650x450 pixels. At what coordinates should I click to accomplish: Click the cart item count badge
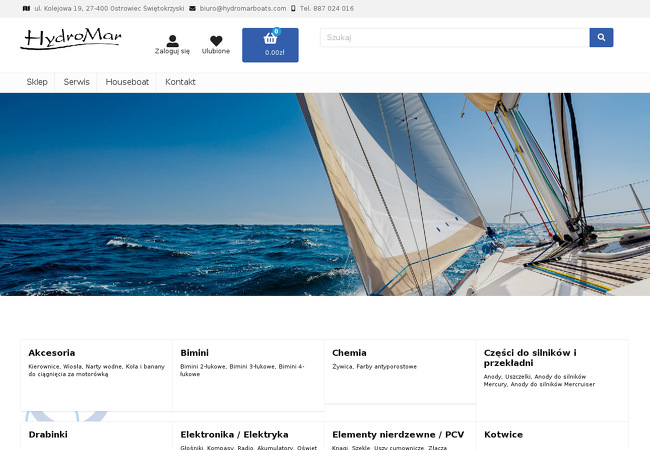(x=276, y=31)
